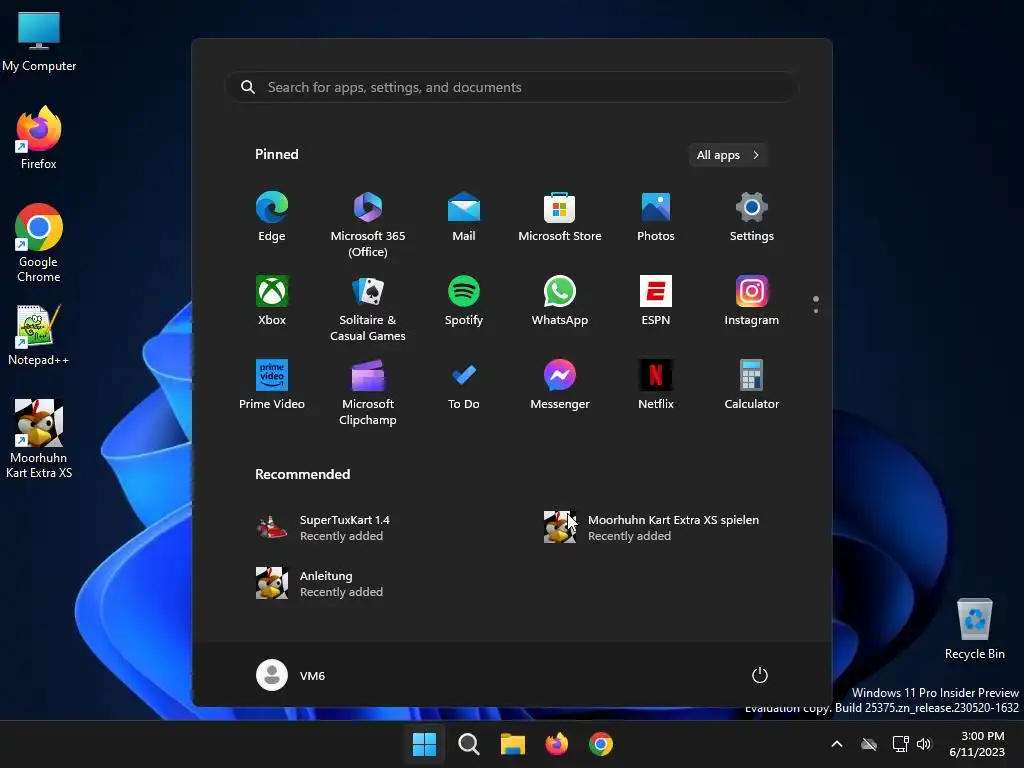Open Netflix
Image resolution: width=1024 pixels, height=768 pixels.
(656, 385)
